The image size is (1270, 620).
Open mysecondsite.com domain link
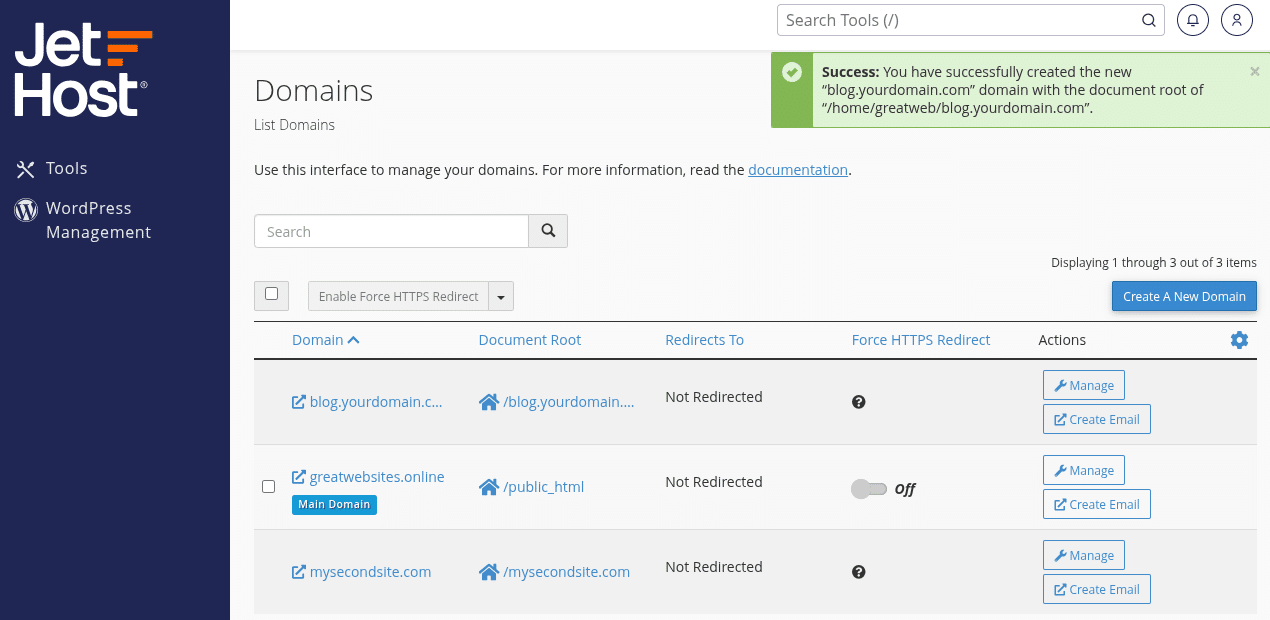(362, 572)
